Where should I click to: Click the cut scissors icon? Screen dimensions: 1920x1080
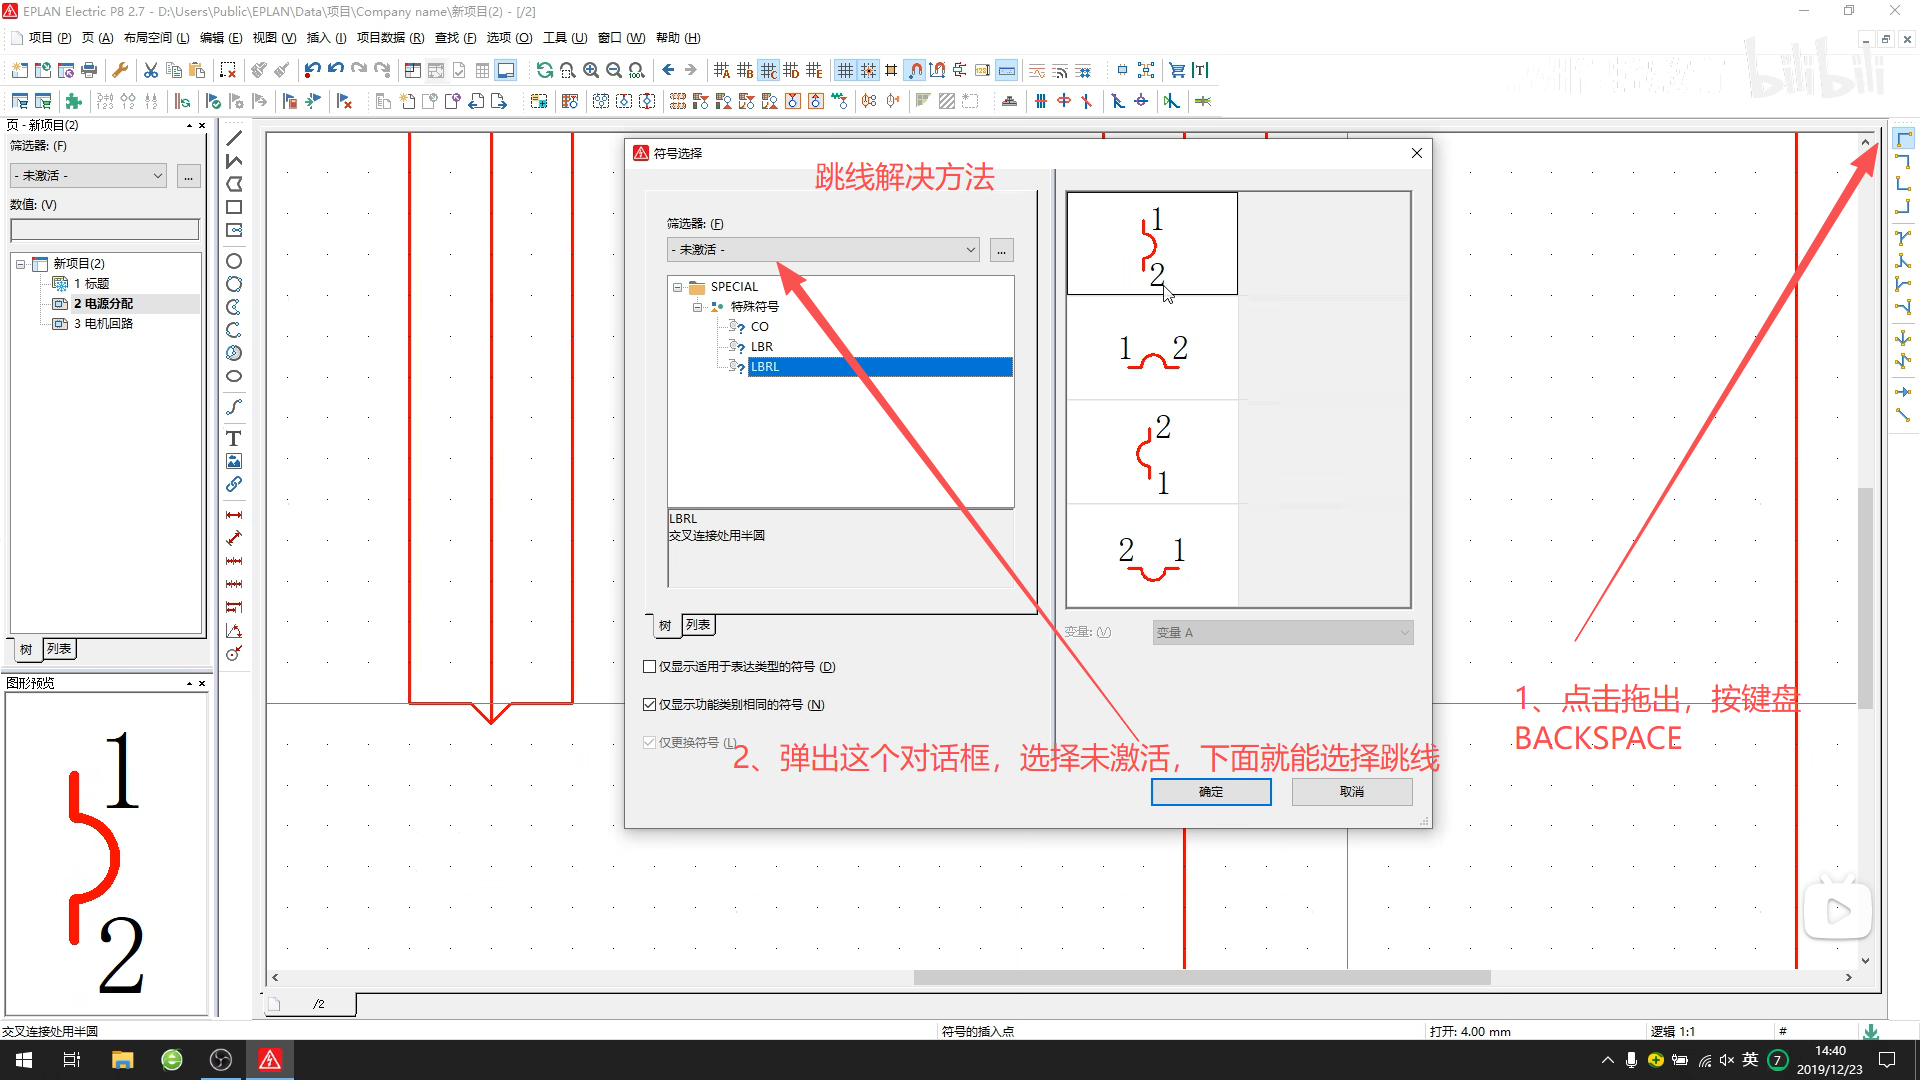click(x=151, y=70)
